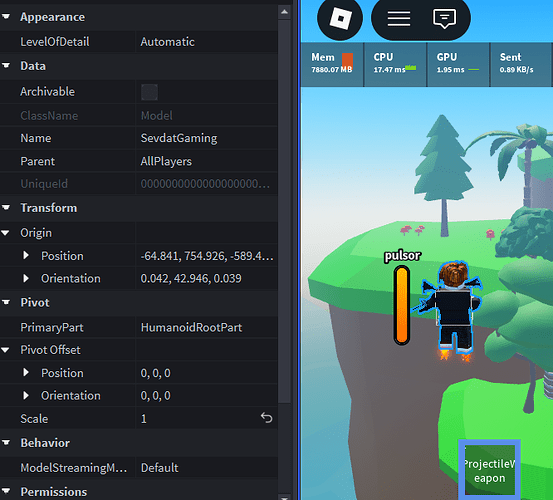
Task: Collapse the Pivot section
Action: coord(6,302)
